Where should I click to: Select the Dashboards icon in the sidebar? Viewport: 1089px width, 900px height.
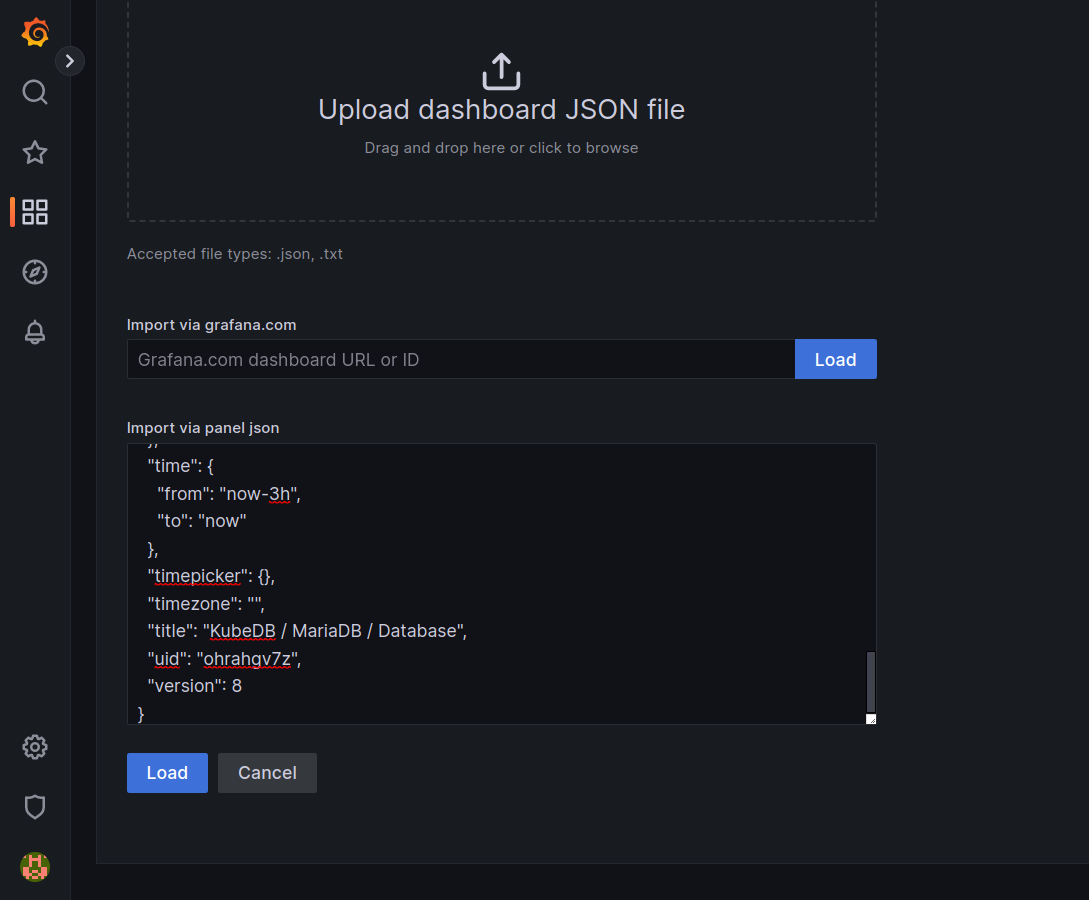[35, 212]
